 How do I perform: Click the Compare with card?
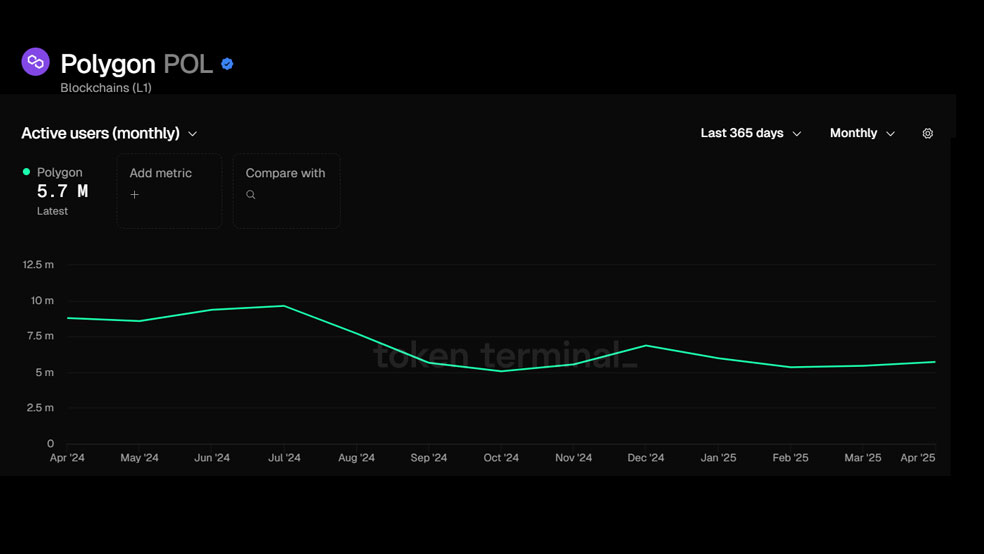click(x=287, y=191)
